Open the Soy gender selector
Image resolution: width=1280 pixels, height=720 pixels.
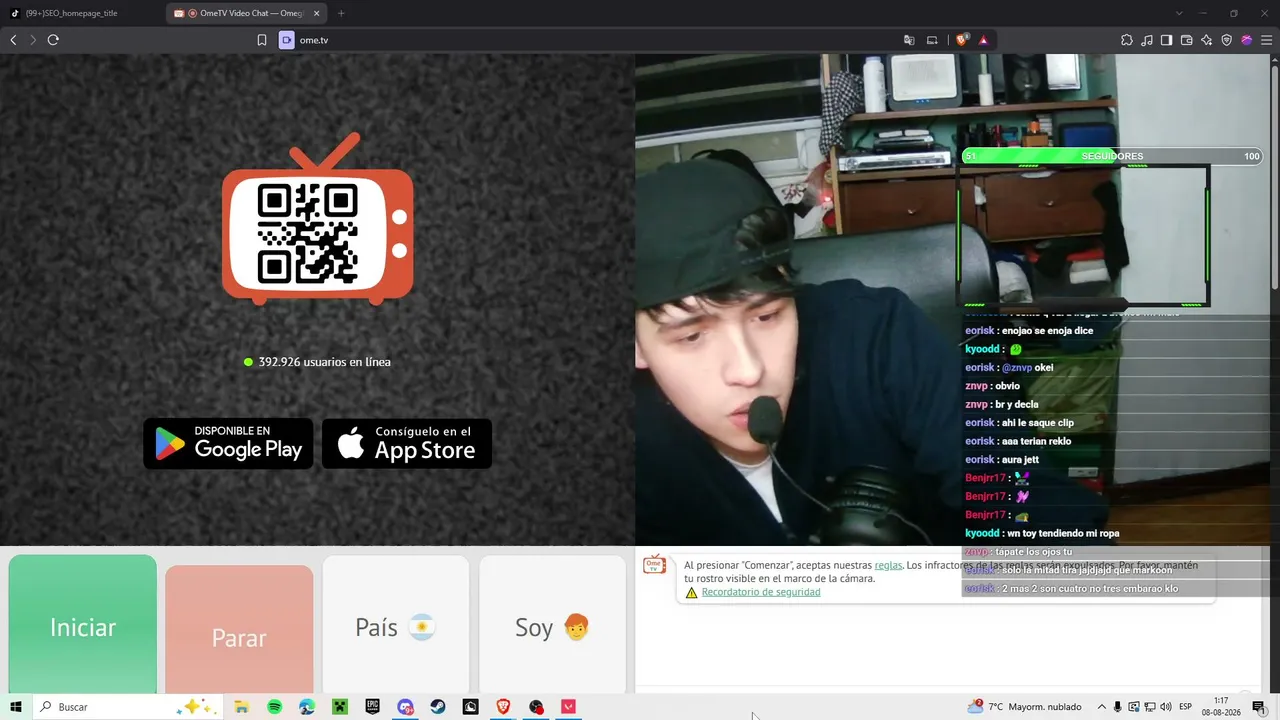pyautogui.click(x=553, y=626)
